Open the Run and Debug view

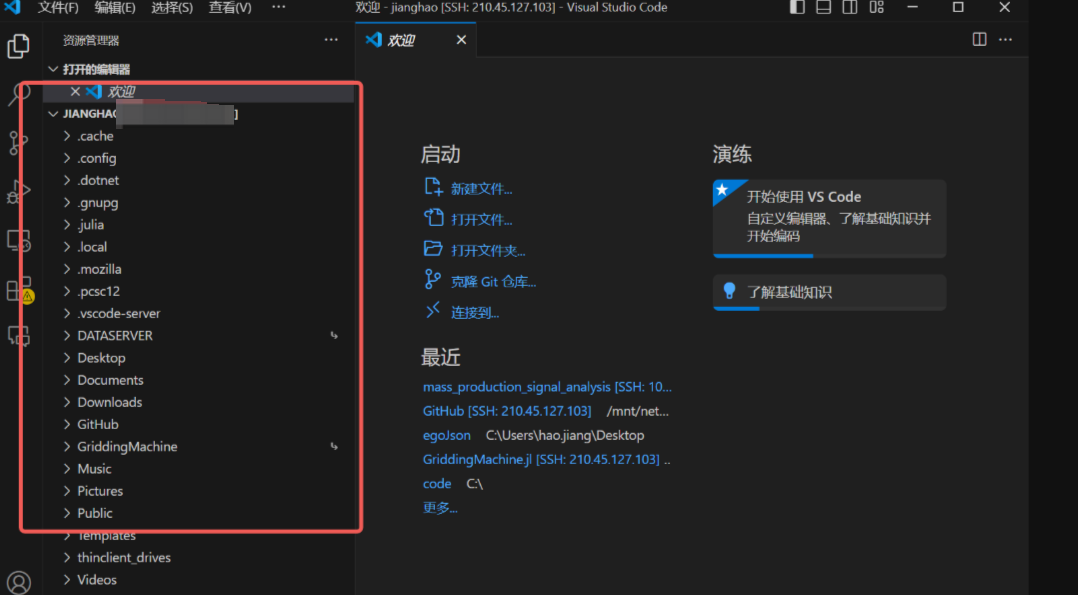pyautogui.click(x=19, y=191)
